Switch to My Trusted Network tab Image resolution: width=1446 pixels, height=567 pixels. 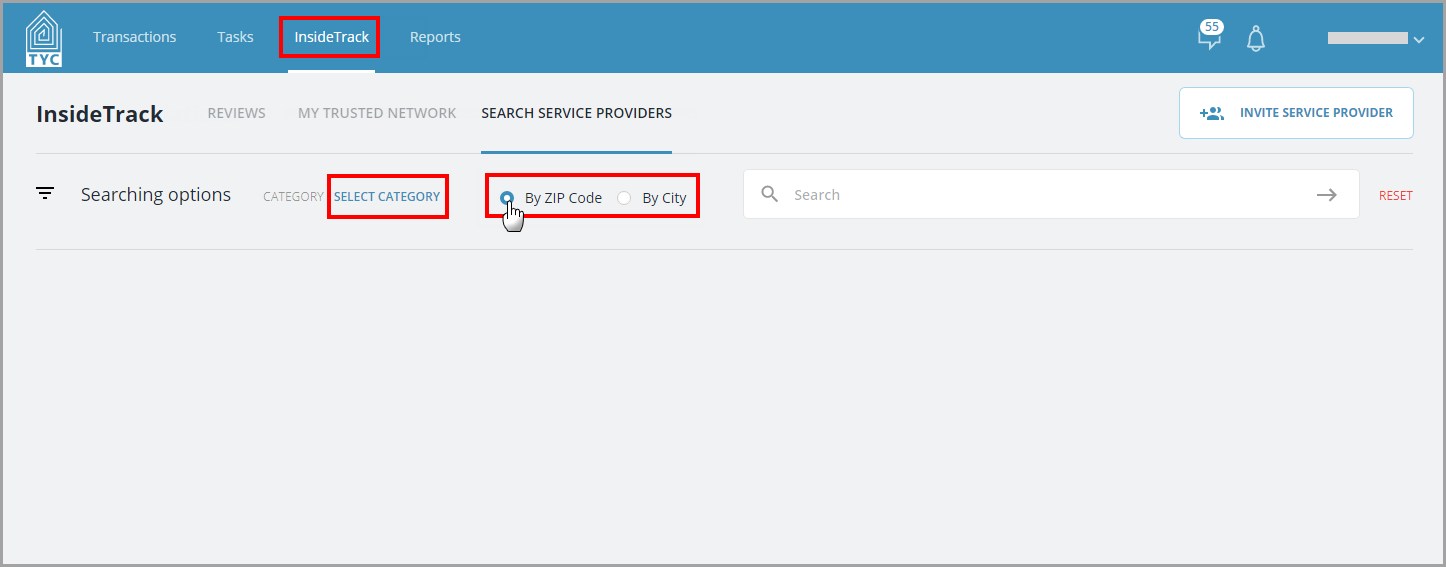click(377, 113)
